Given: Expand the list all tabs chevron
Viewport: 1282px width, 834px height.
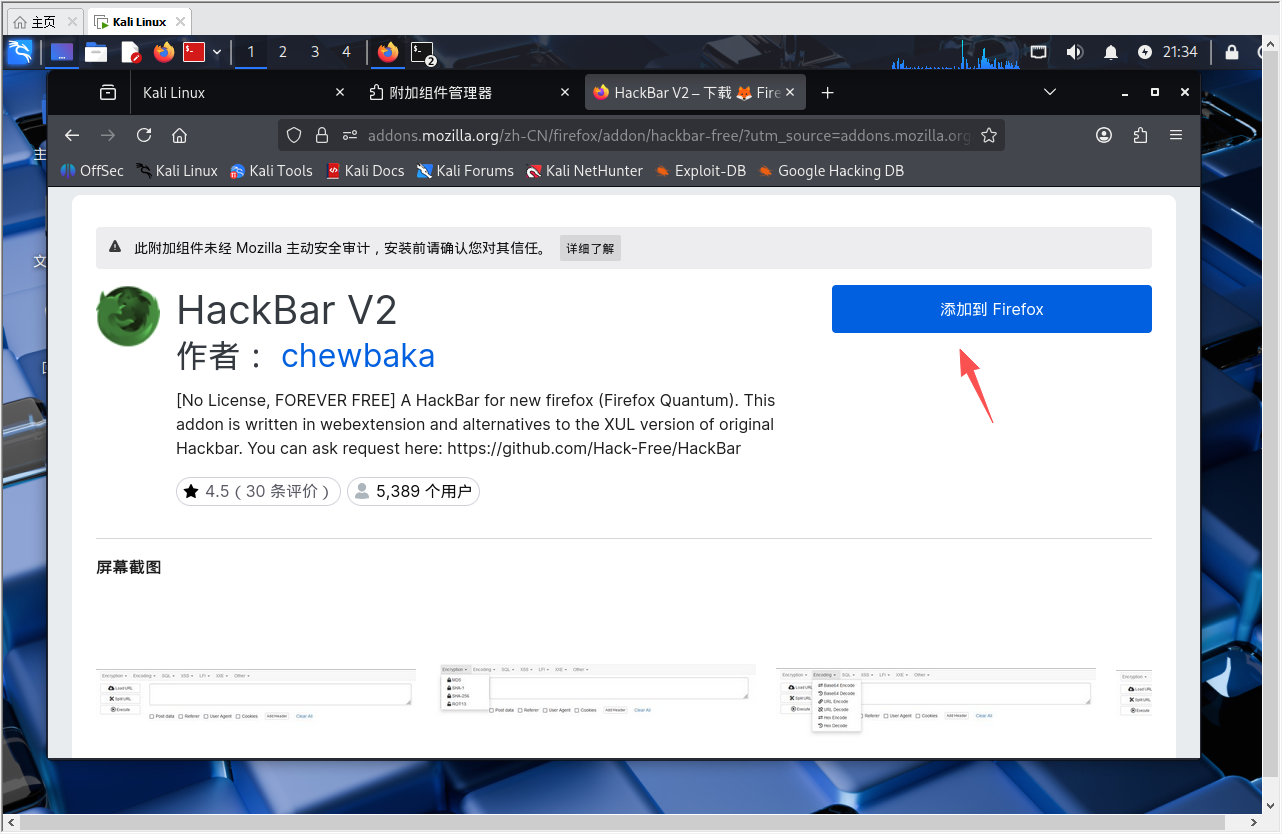Looking at the screenshot, I should click(1050, 91).
